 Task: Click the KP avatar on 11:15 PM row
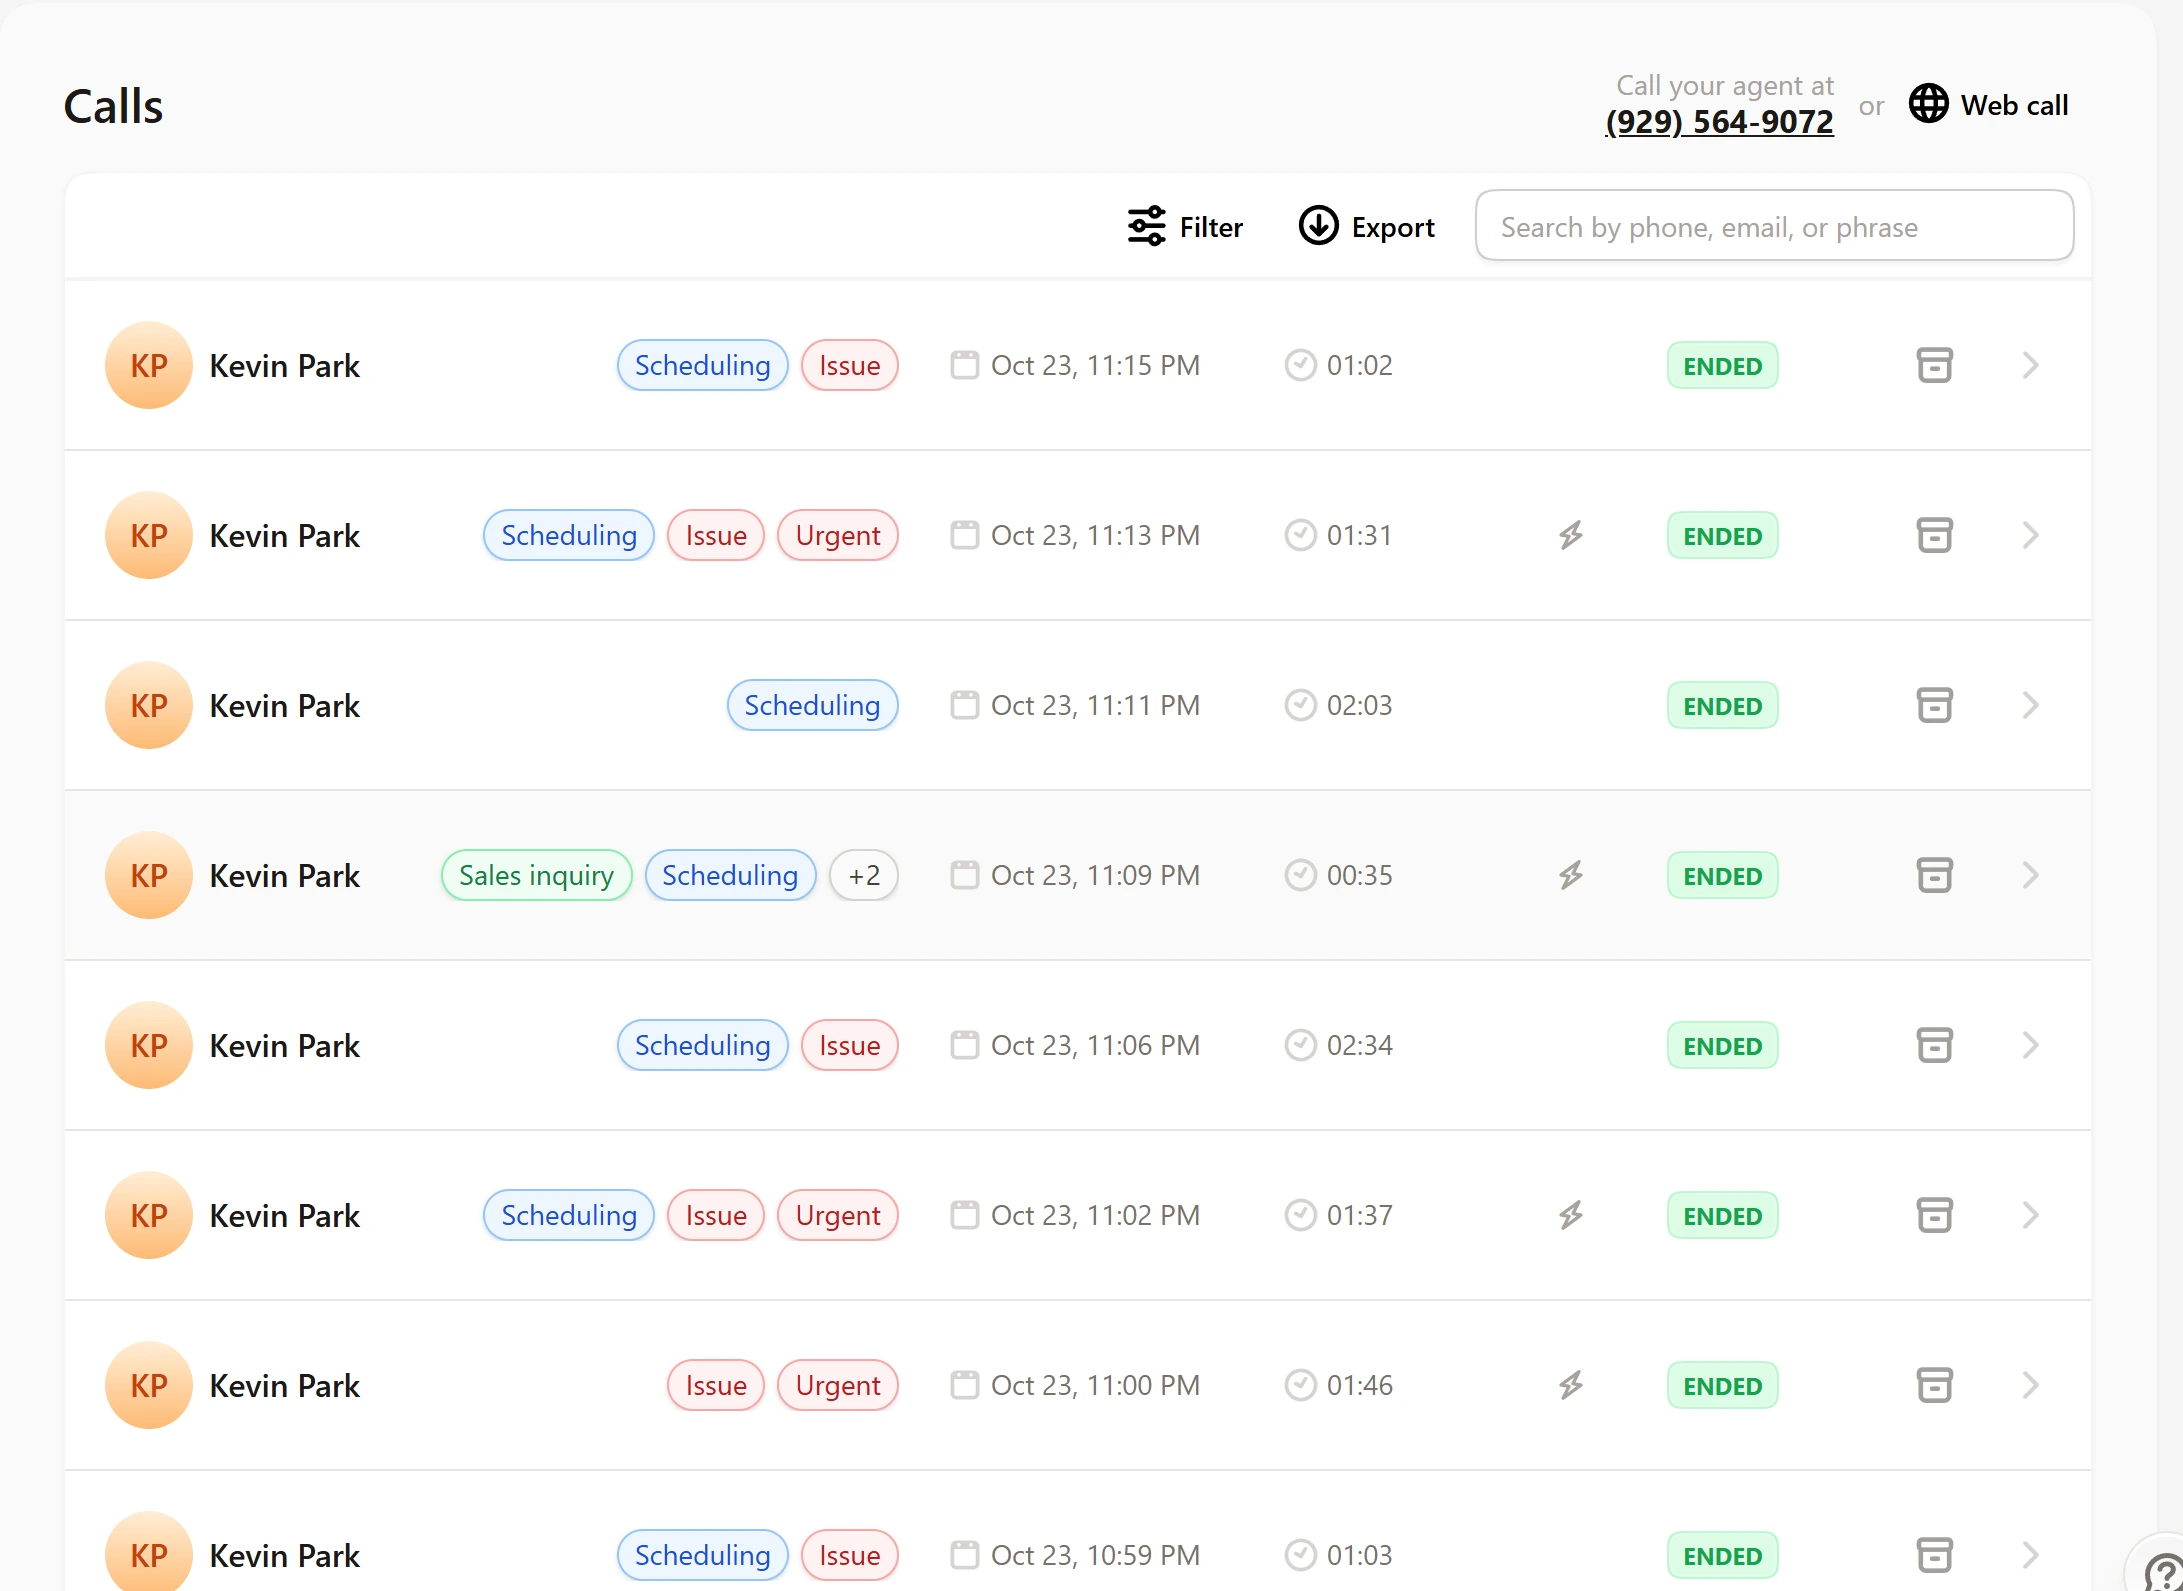point(148,365)
